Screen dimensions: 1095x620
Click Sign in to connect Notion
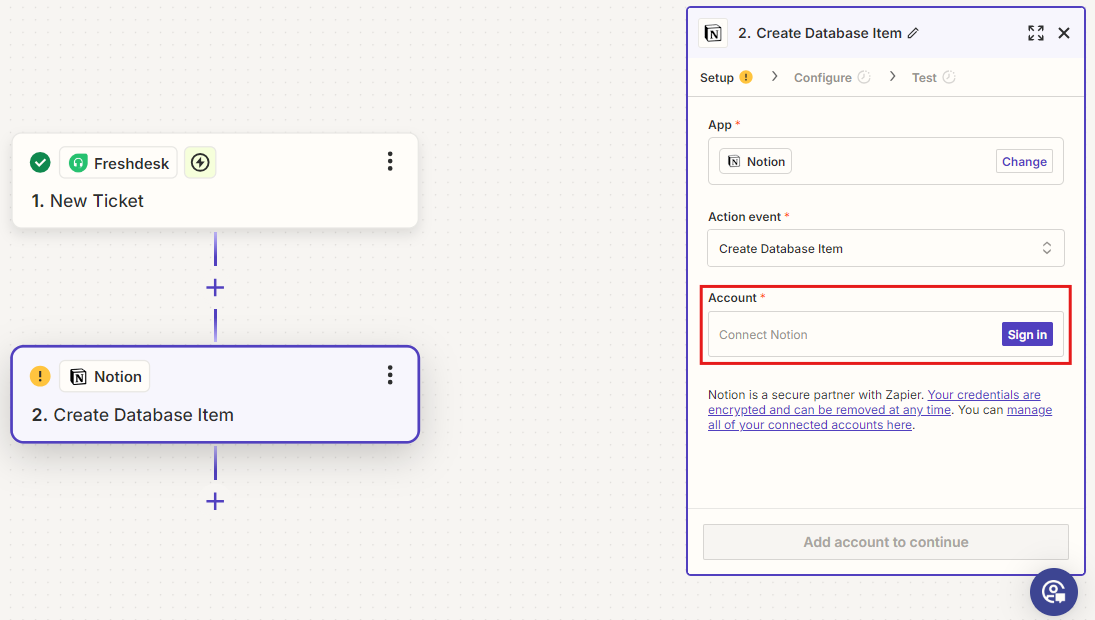click(1027, 334)
